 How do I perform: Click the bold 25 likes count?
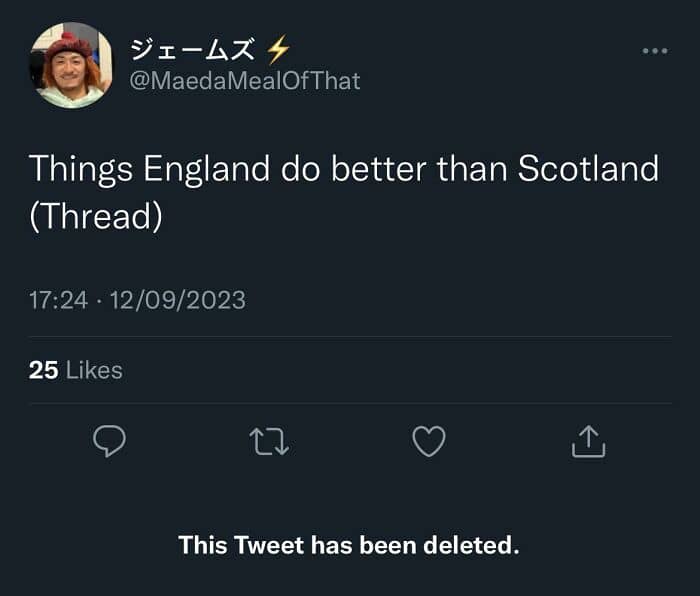click(x=43, y=370)
